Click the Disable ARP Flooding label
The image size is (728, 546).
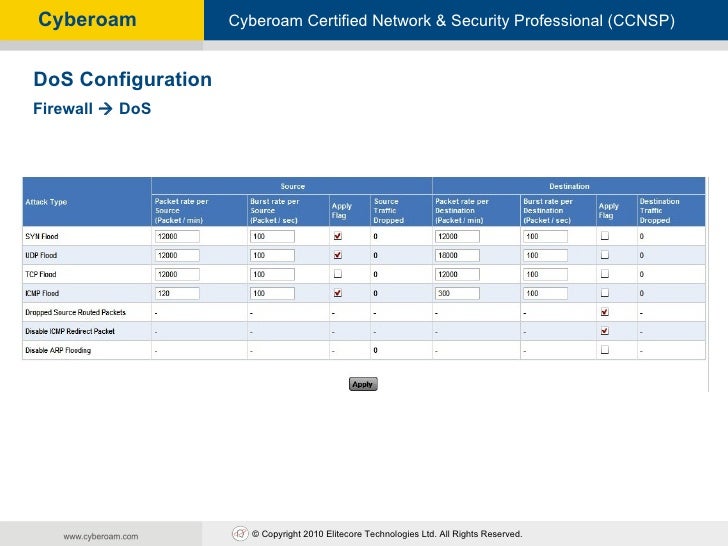pos(58,351)
